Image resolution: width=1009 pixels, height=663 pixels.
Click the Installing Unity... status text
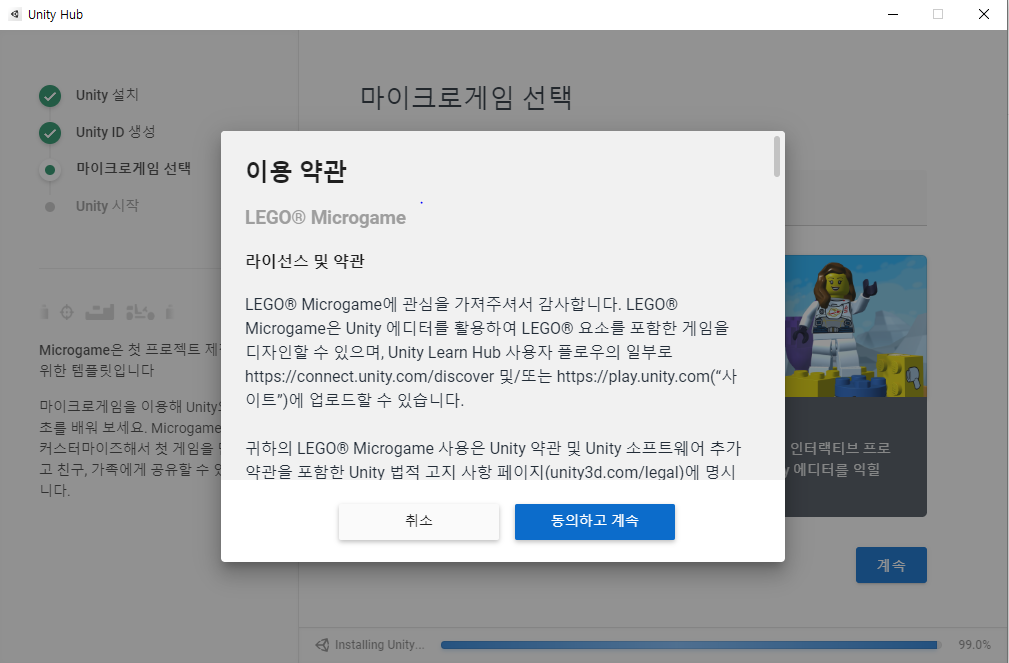[x=380, y=645]
